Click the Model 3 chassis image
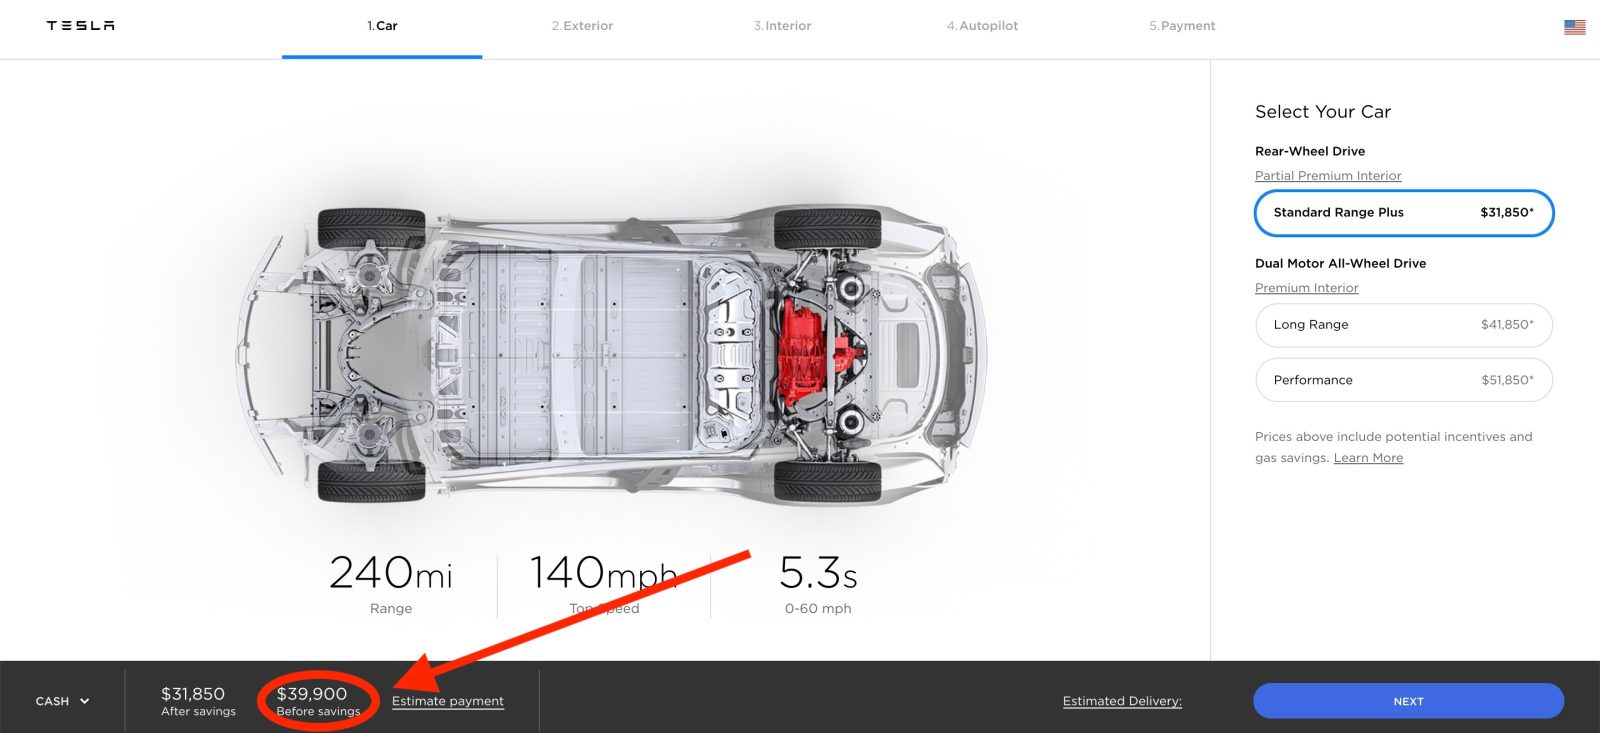The height and width of the screenshot is (733, 1600). [610, 355]
